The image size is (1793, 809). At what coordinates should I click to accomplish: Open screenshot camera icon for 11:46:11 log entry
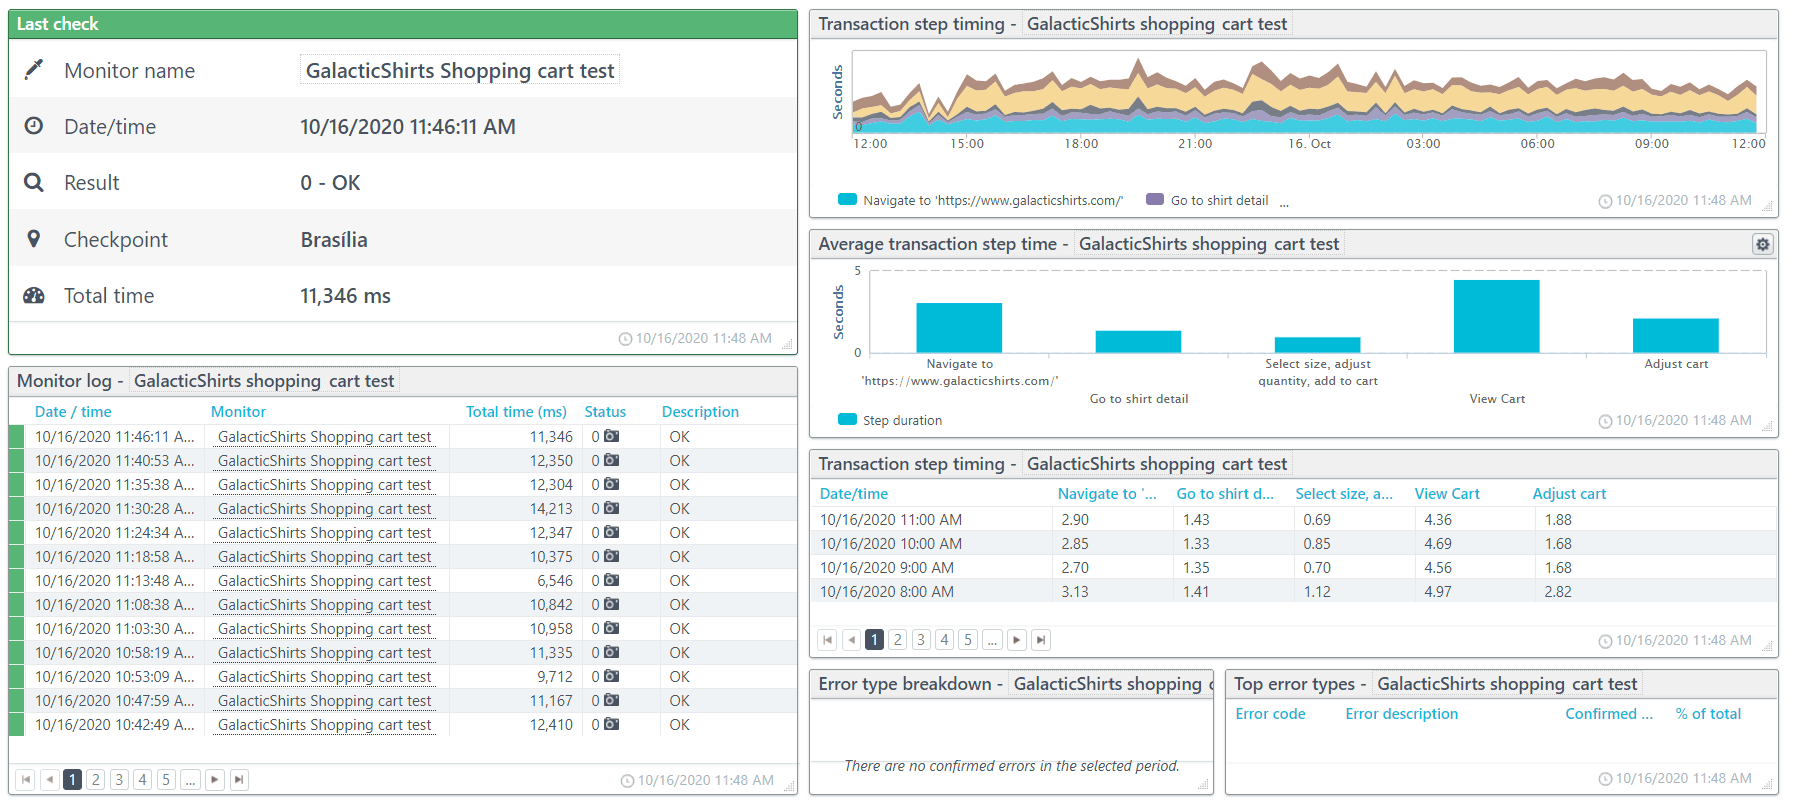tap(611, 436)
